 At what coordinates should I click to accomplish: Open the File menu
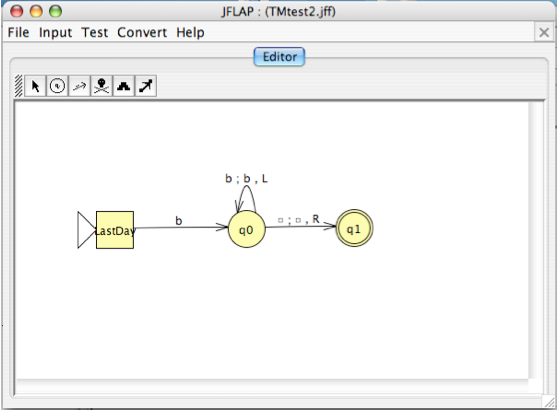[x=19, y=32]
